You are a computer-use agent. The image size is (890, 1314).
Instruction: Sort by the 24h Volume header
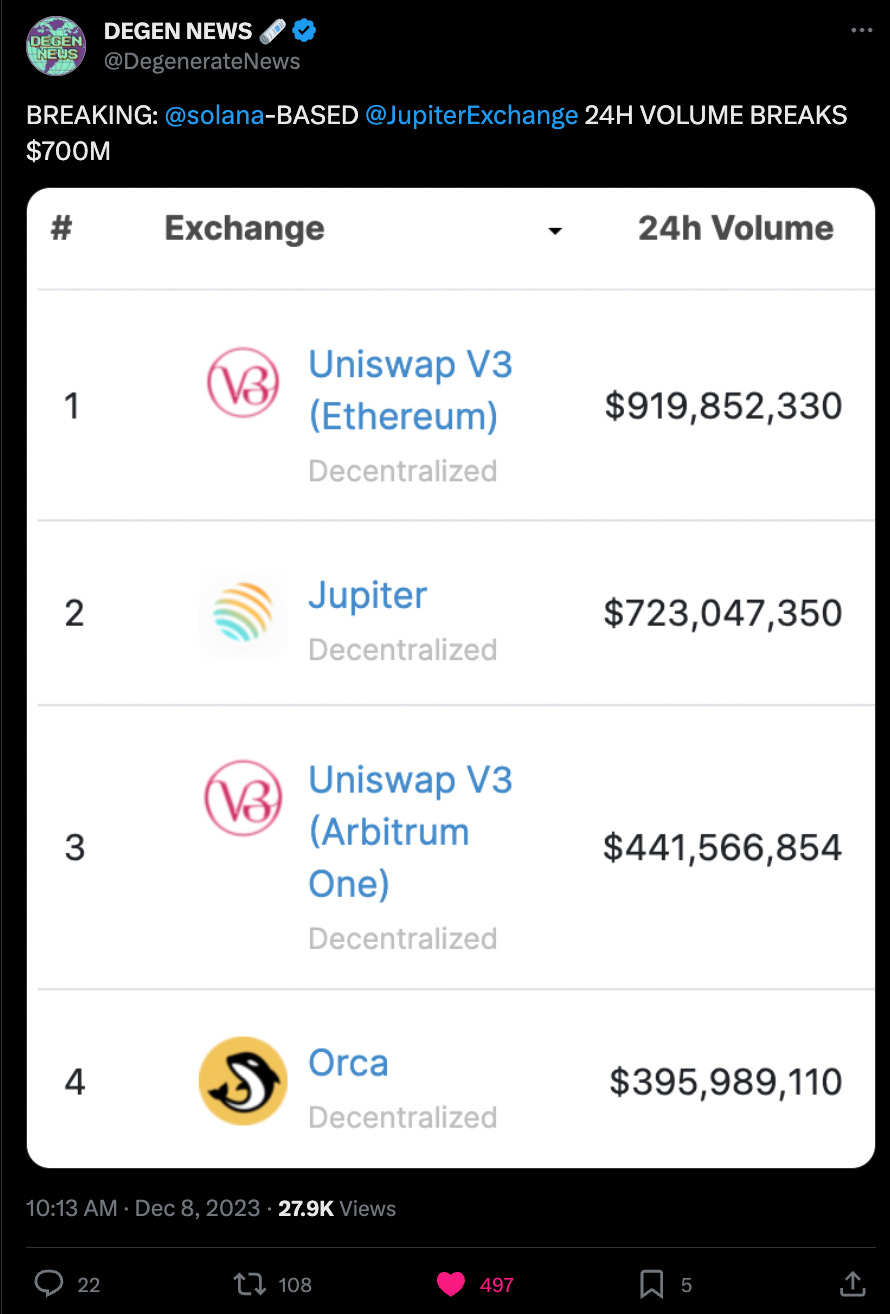click(x=736, y=228)
